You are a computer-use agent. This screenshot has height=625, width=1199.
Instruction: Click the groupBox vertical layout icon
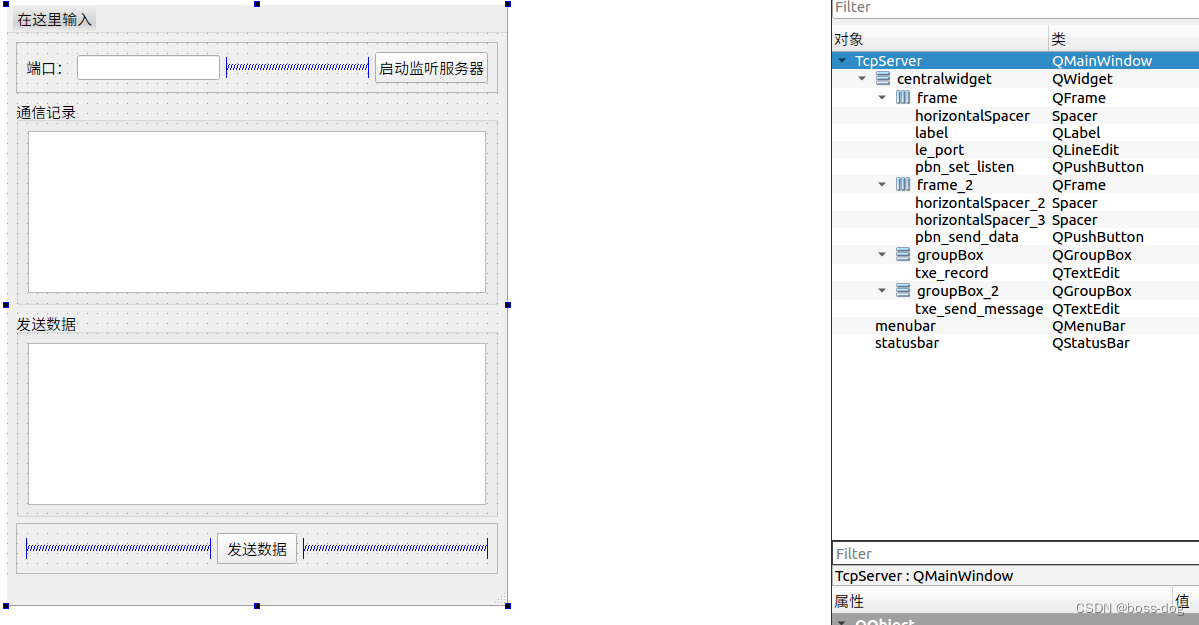pos(903,255)
